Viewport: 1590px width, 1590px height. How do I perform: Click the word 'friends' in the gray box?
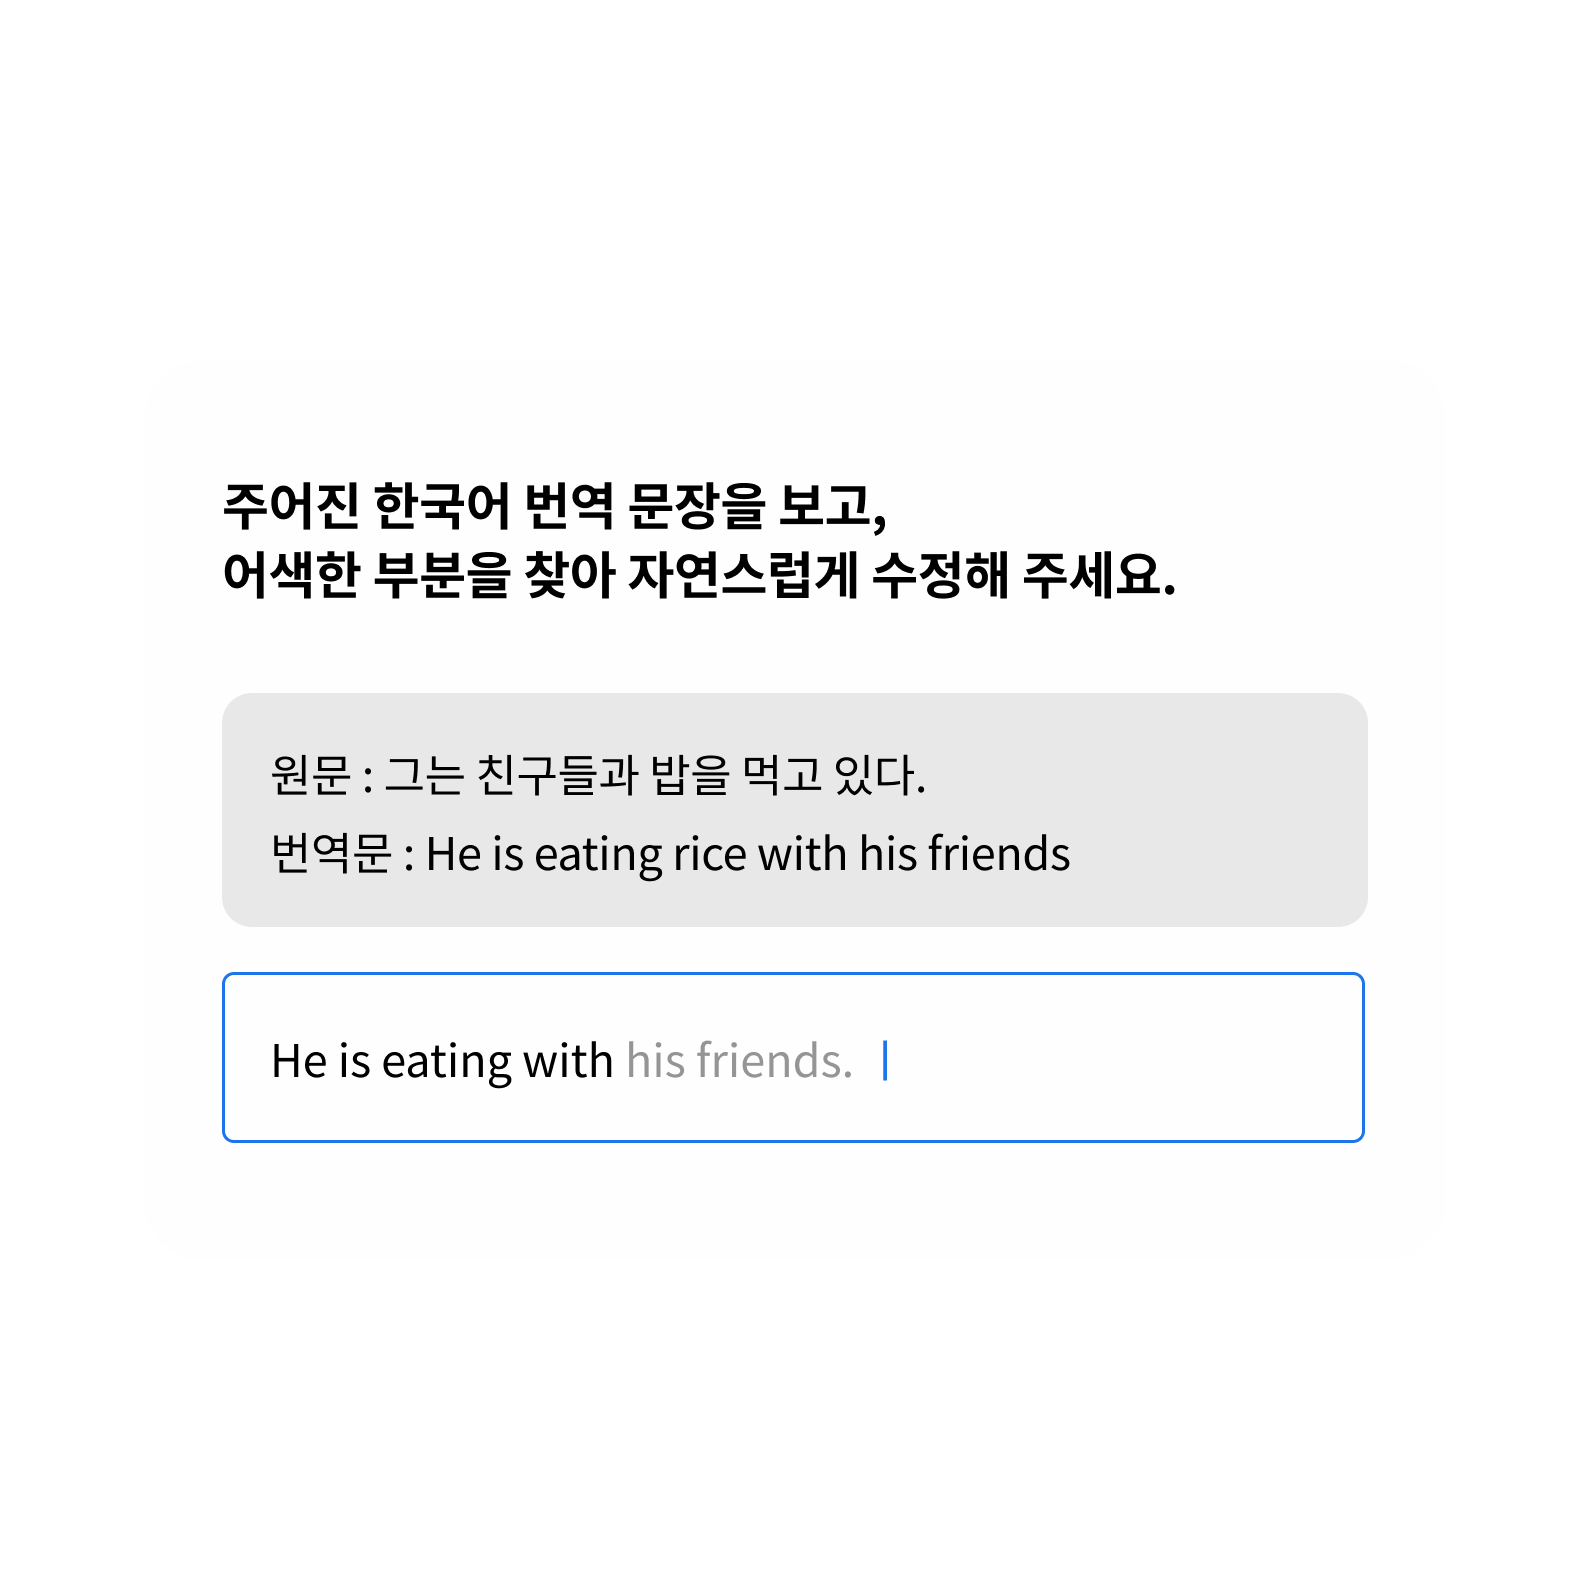coord(999,855)
